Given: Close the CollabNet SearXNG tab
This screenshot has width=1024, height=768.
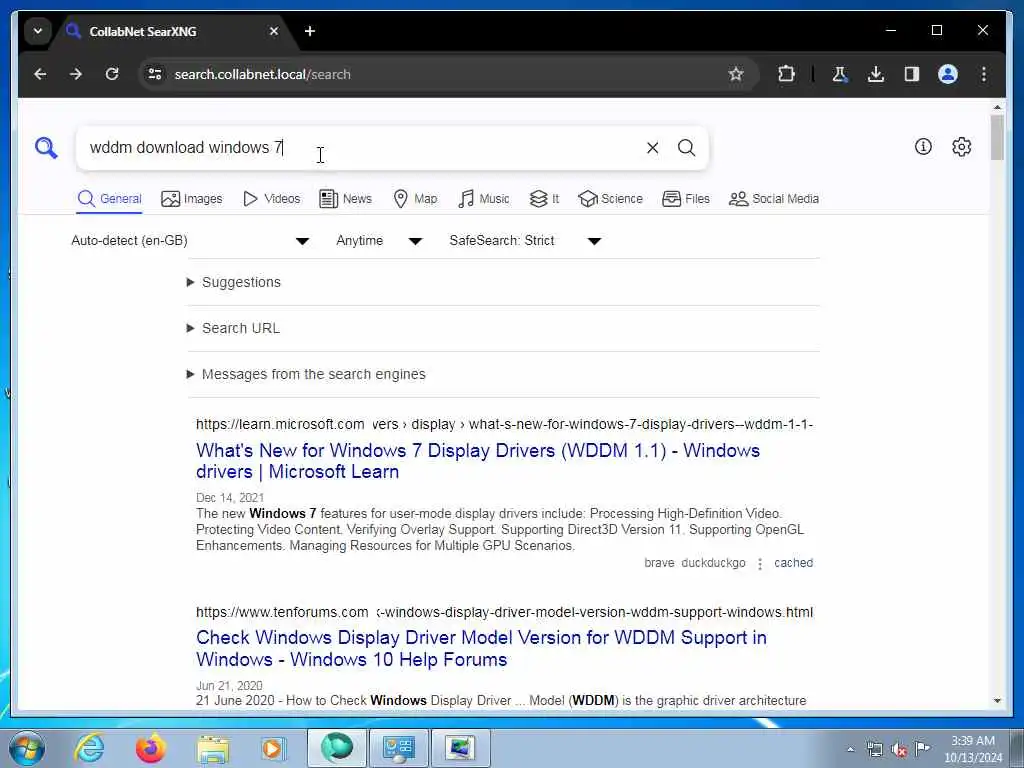Looking at the screenshot, I should click(x=274, y=31).
